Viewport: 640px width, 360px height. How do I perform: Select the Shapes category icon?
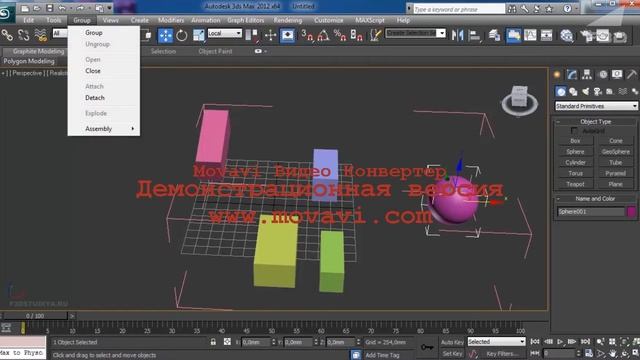(573, 91)
